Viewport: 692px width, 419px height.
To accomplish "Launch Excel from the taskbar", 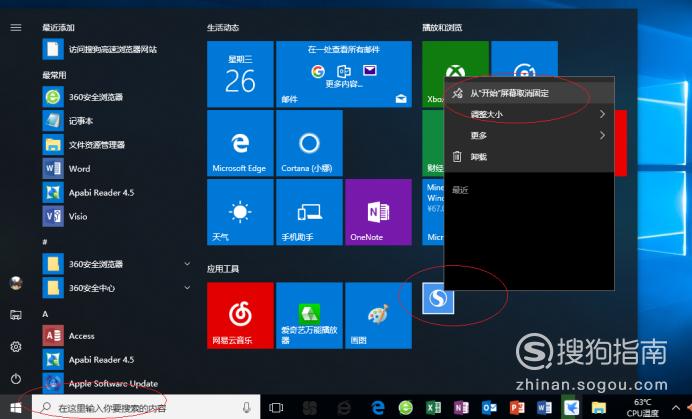I will point(433,408).
